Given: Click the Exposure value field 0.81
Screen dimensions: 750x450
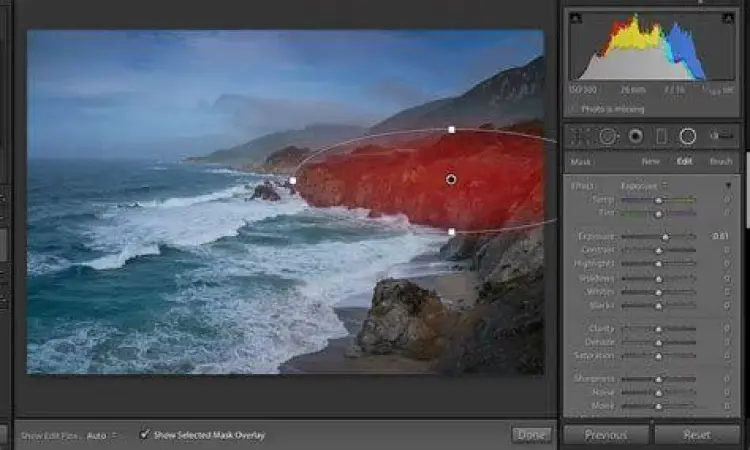Looking at the screenshot, I should click(x=720, y=236).
